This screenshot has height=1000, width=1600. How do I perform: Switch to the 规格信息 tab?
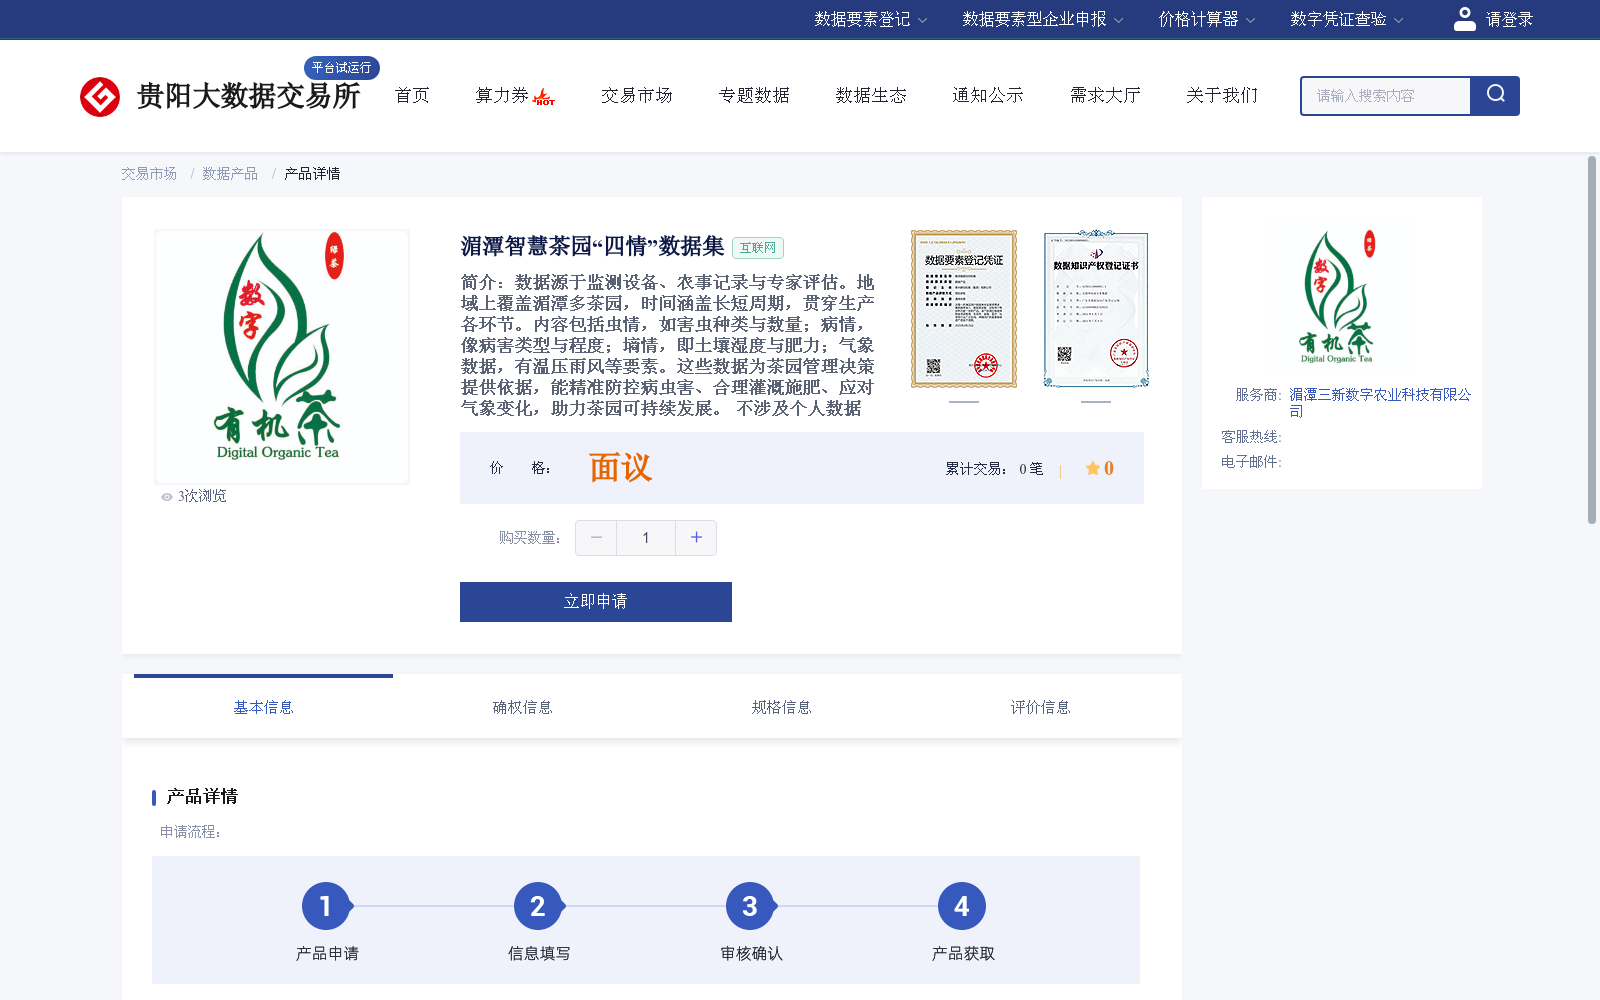(781, 708)
